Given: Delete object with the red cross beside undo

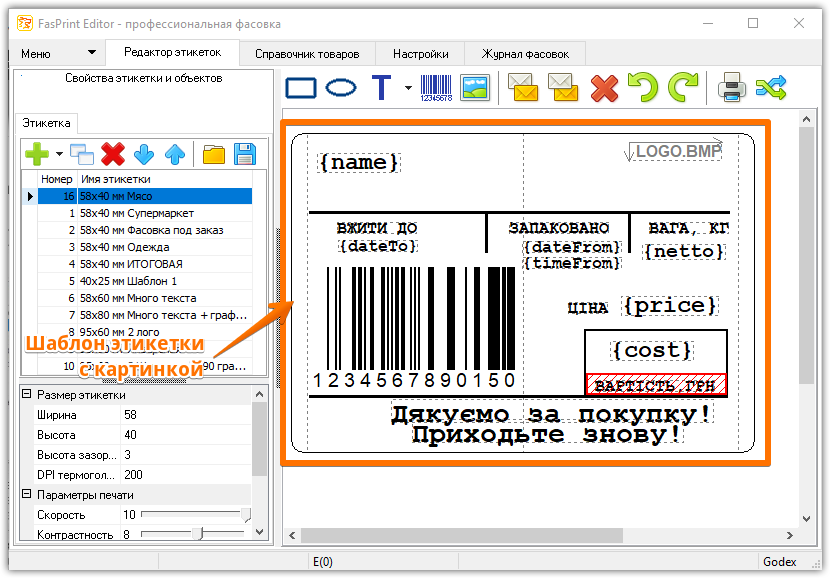Looking at the screenshot, I should point(604,88).
